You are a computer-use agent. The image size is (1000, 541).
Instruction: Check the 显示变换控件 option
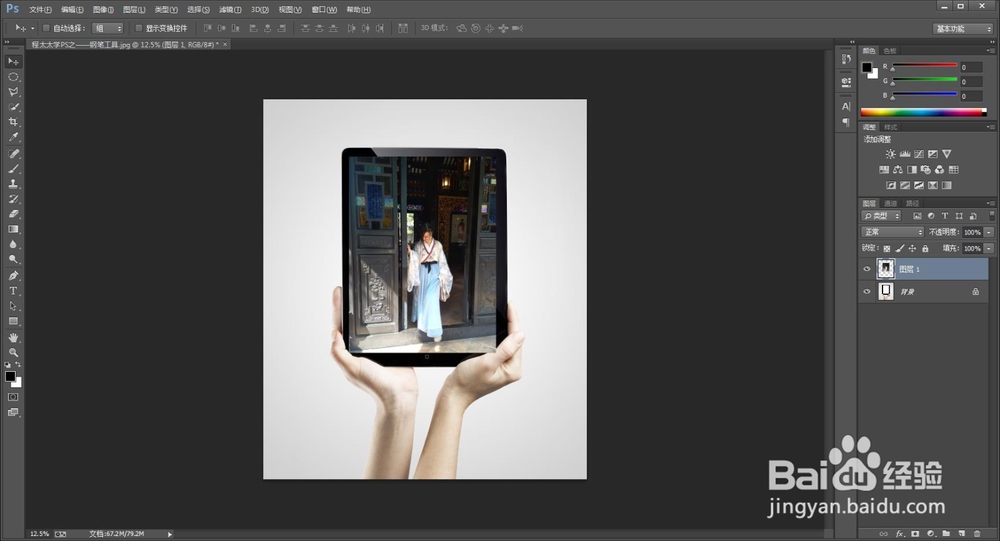(139, 28)
